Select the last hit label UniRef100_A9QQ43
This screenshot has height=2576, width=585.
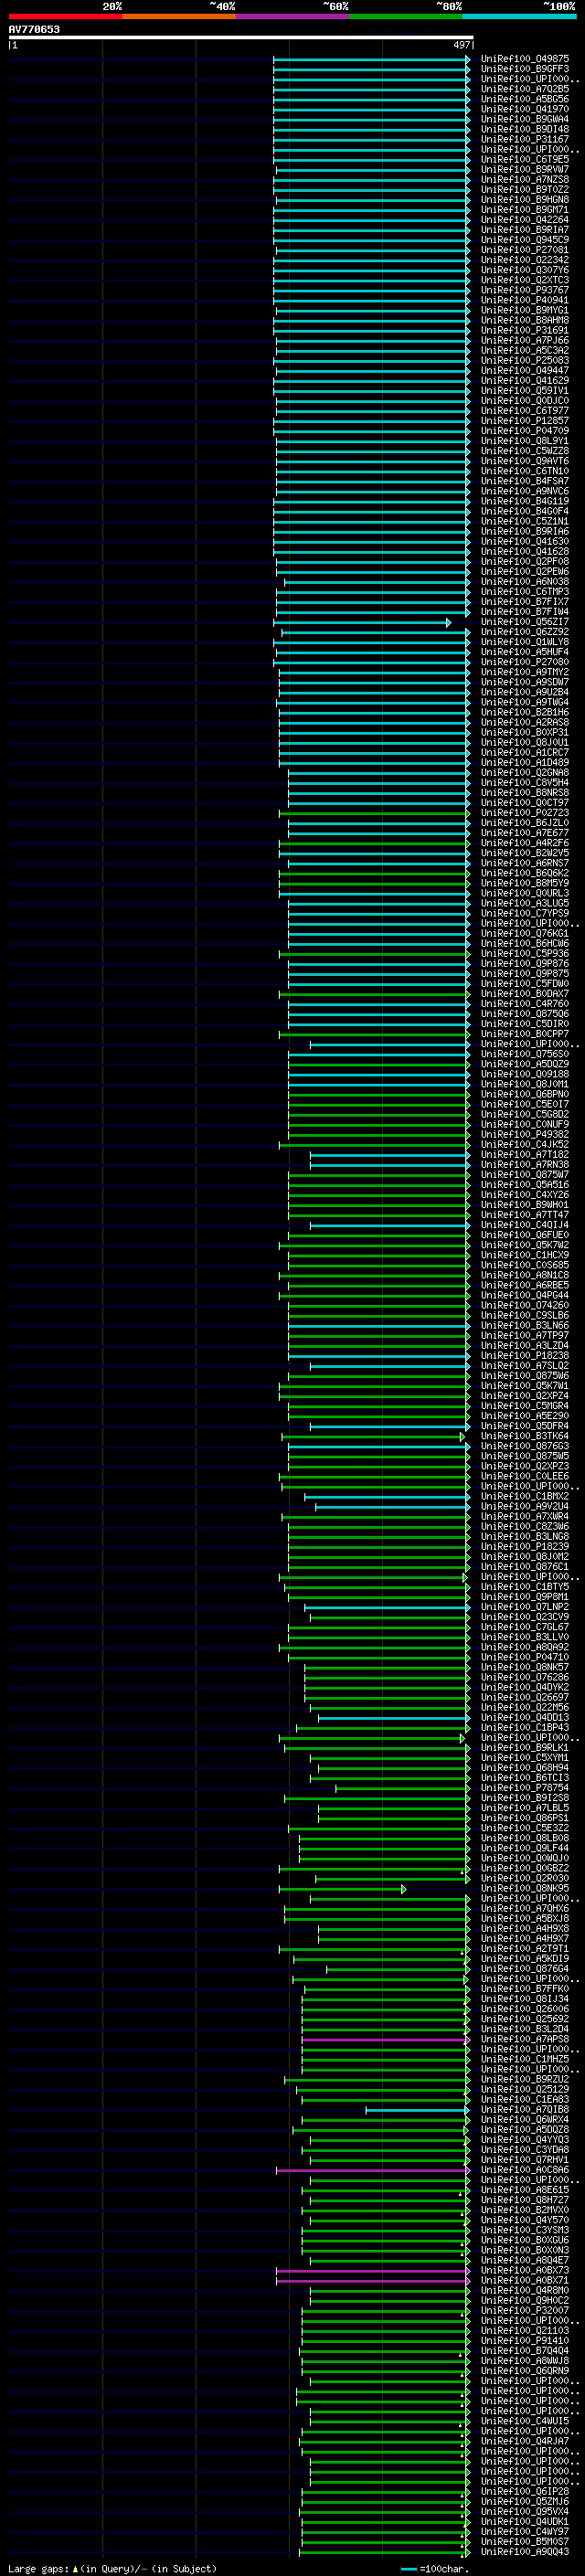pos(525,2552)
